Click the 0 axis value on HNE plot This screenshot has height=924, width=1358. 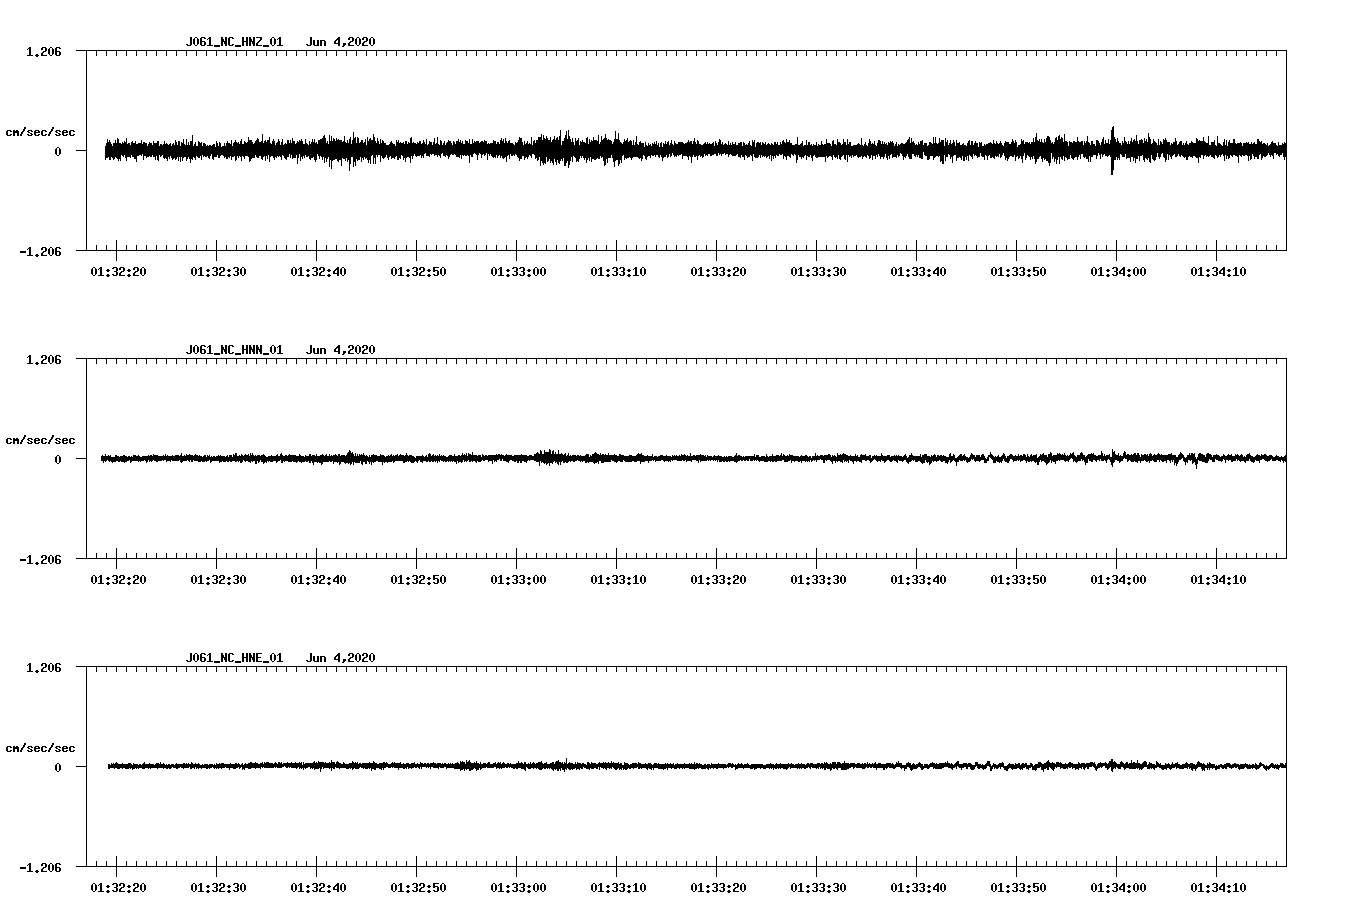point(58,767)
